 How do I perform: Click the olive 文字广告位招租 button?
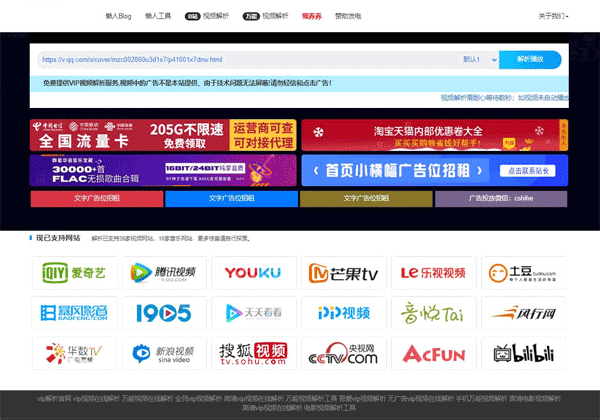pyautogui.click(x=366, y=199)
